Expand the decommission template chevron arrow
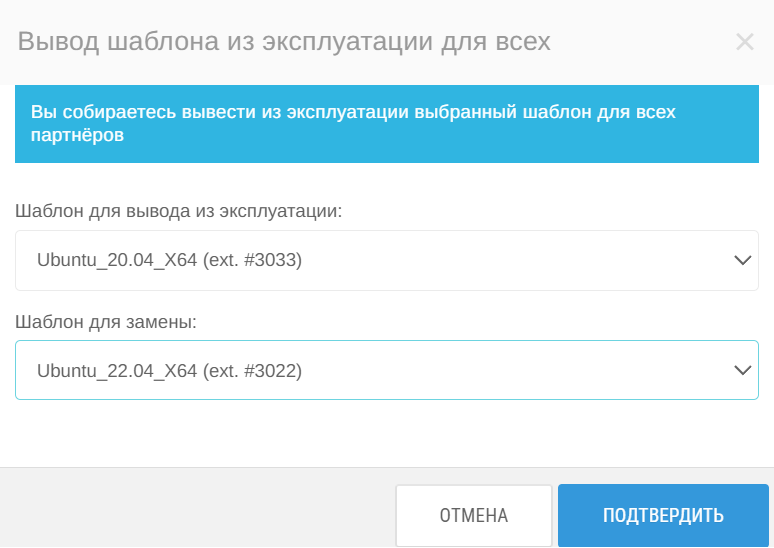This screenshot has width=774, height=548. tap(742, 260)
